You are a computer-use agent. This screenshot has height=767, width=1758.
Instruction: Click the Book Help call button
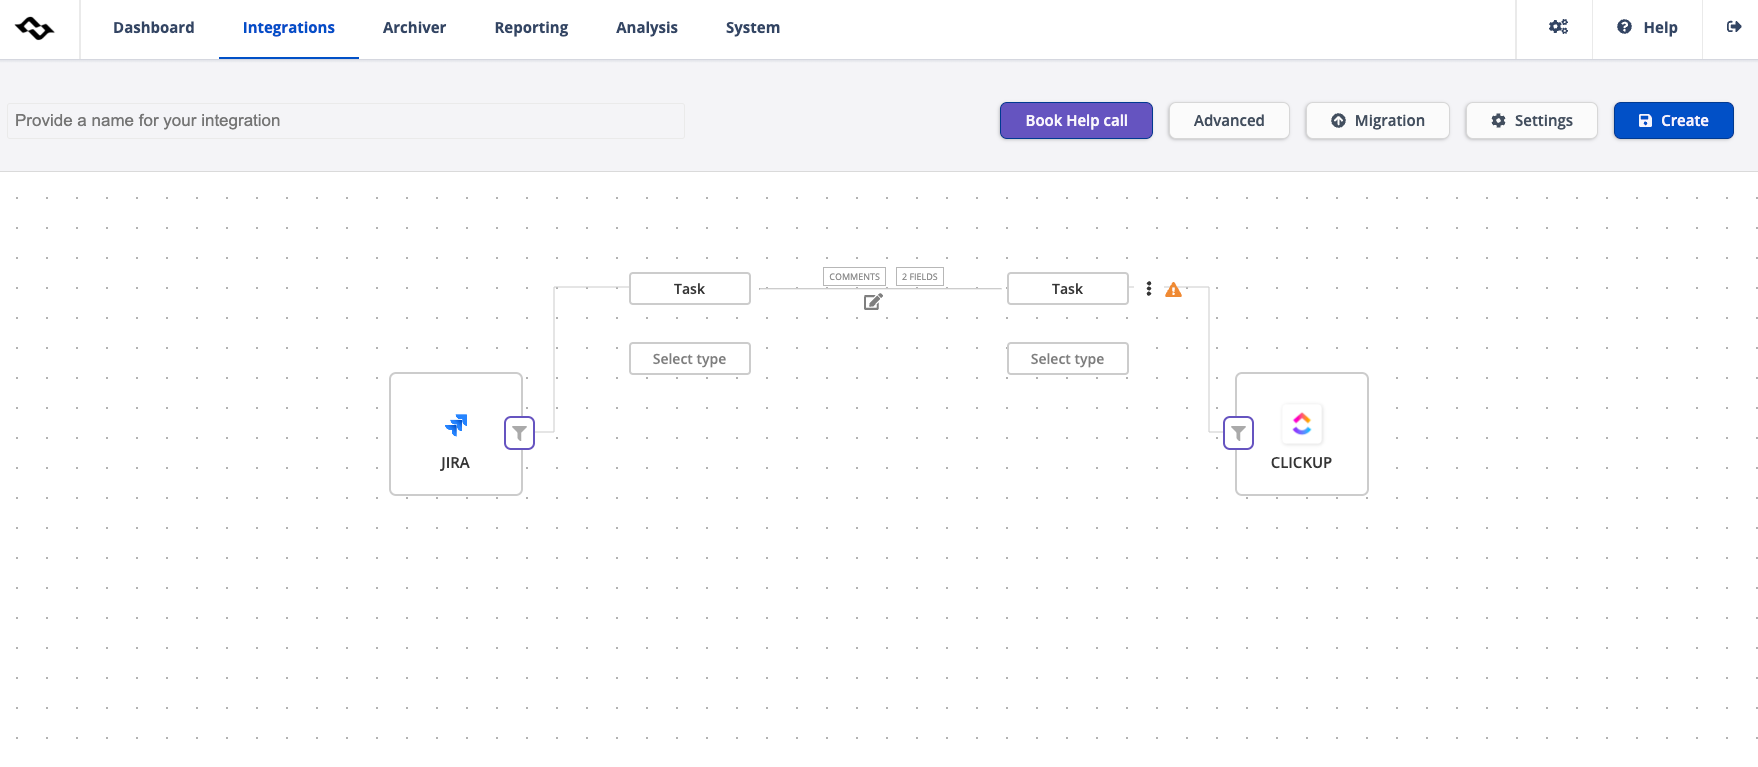click(x=1076, y=121)
